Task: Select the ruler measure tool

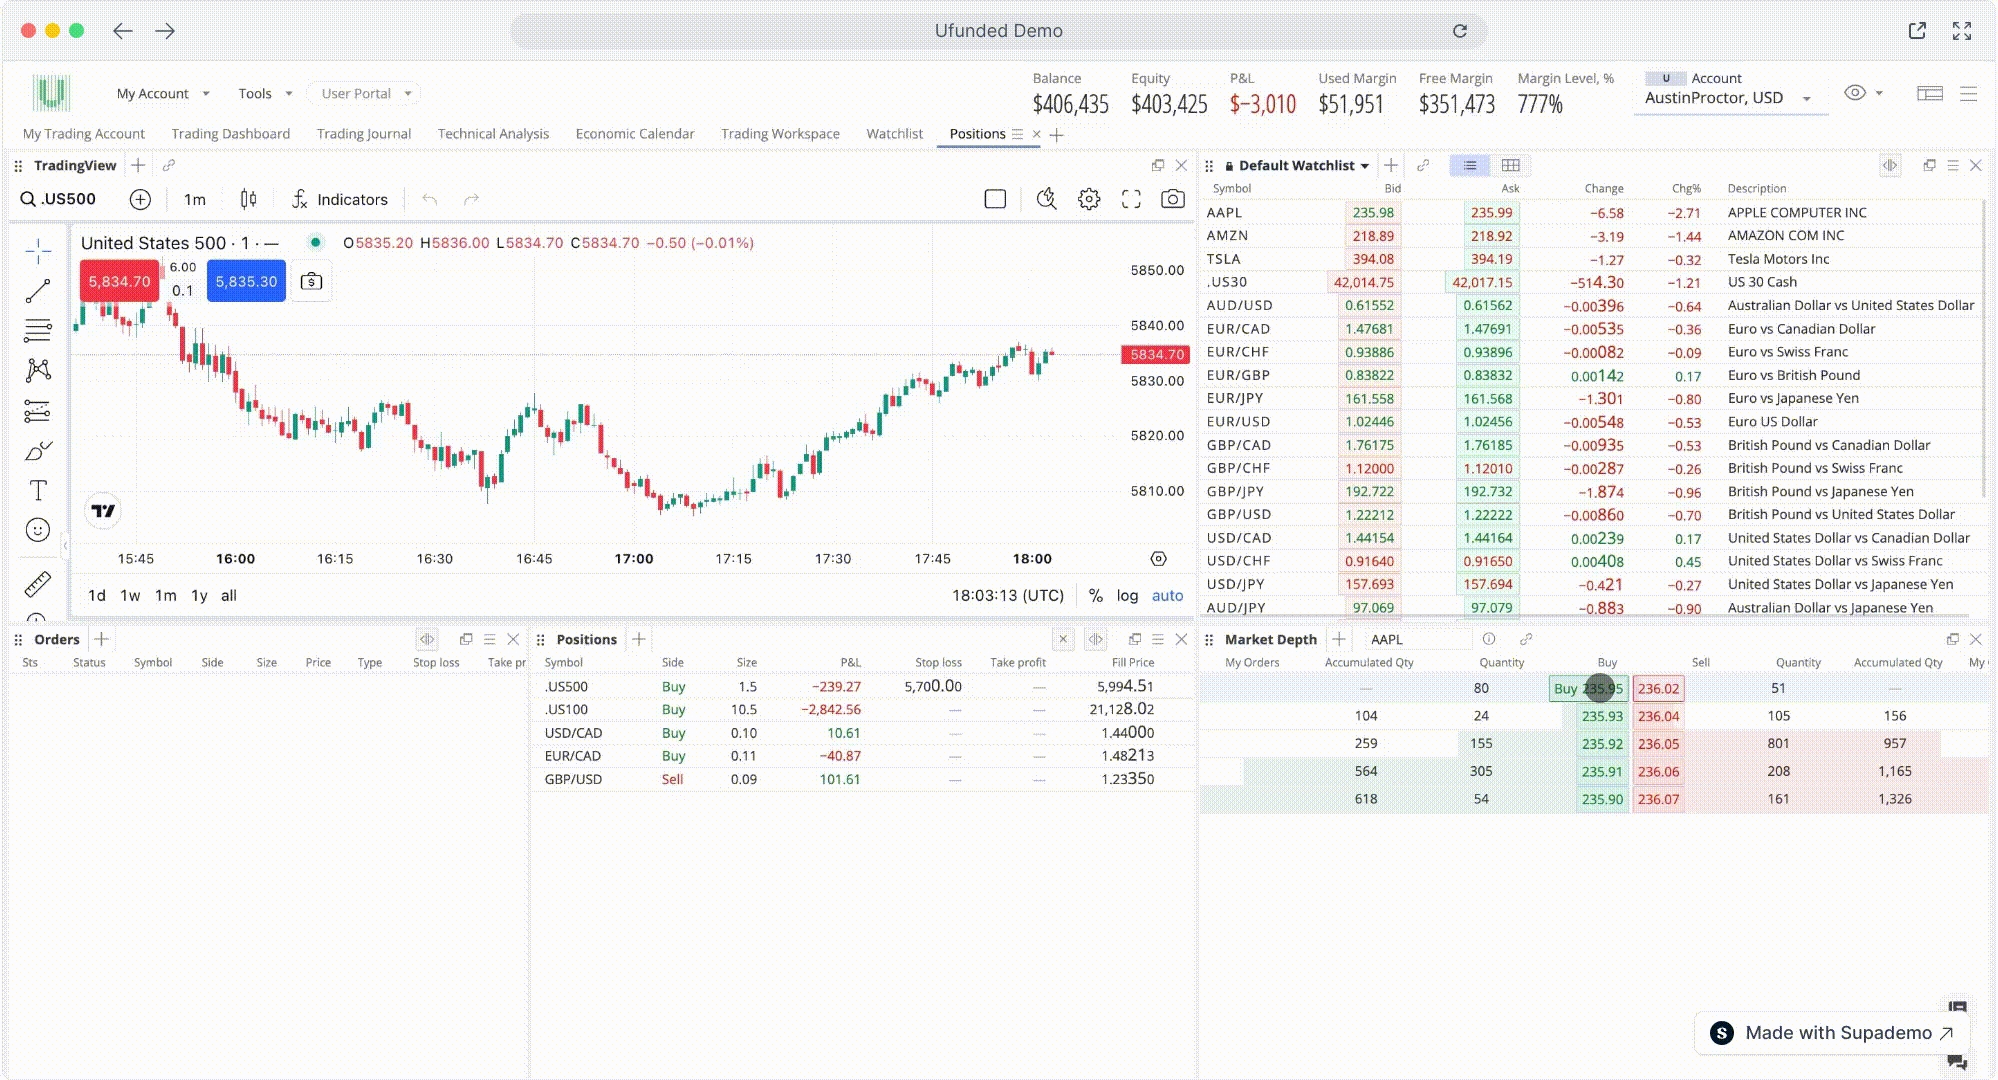Action: point(38,584)
